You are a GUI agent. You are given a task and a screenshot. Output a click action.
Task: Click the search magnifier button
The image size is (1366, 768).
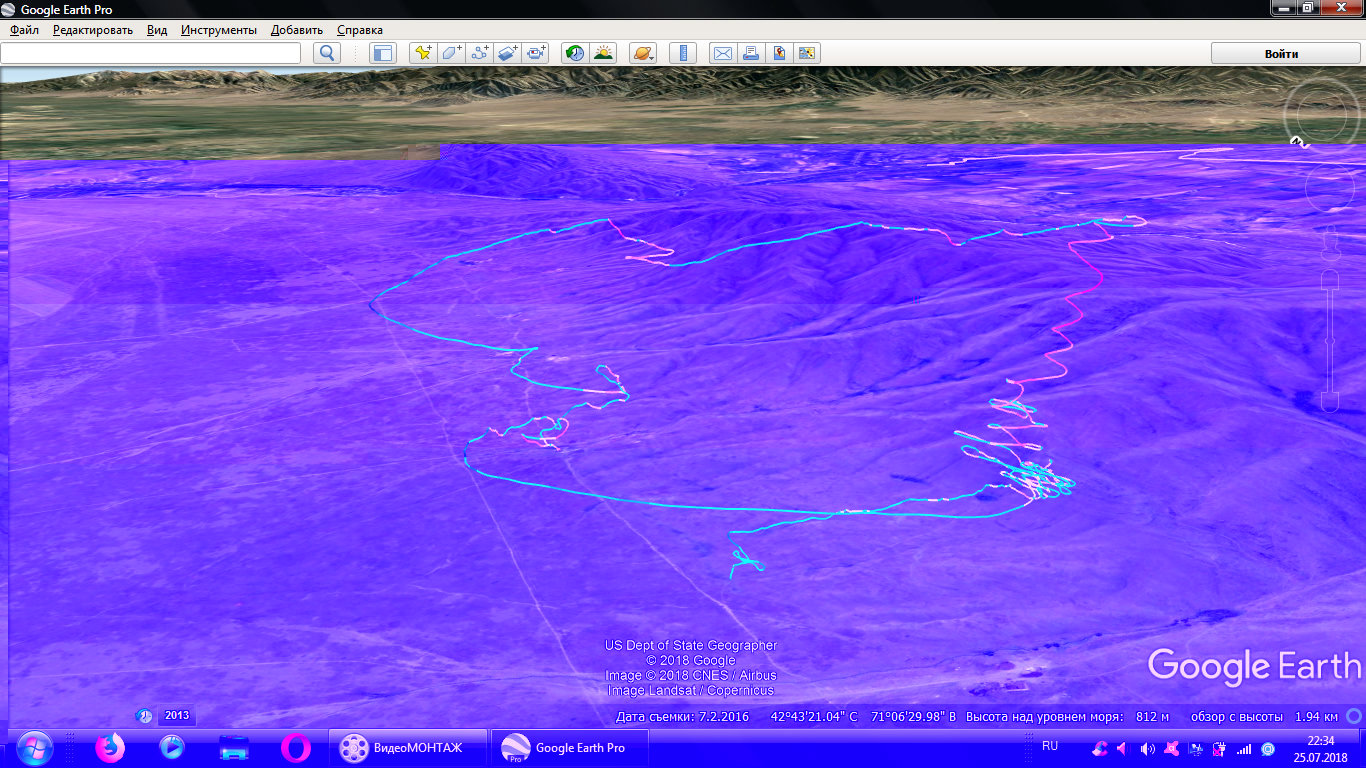tap(327, 53)
